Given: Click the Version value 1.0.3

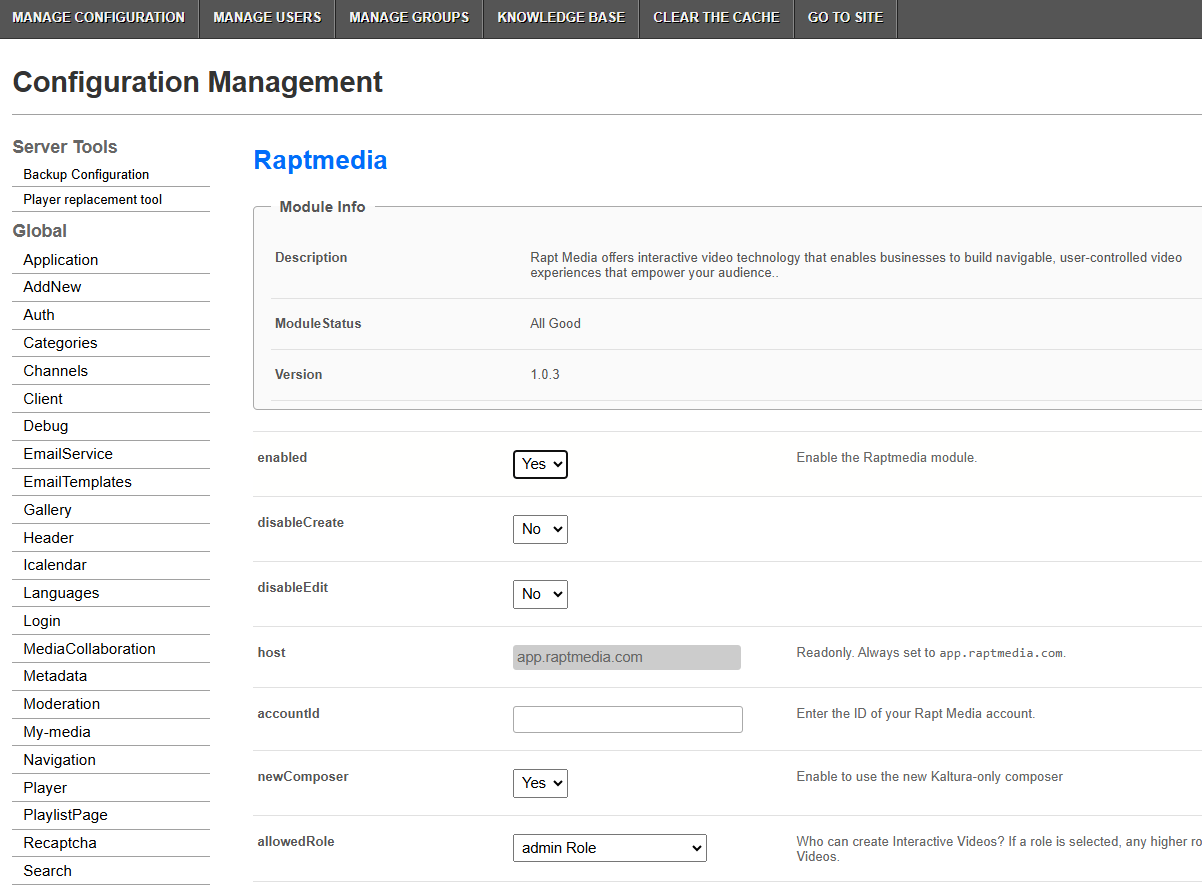Looking at the screenshot, I should 545,375.
